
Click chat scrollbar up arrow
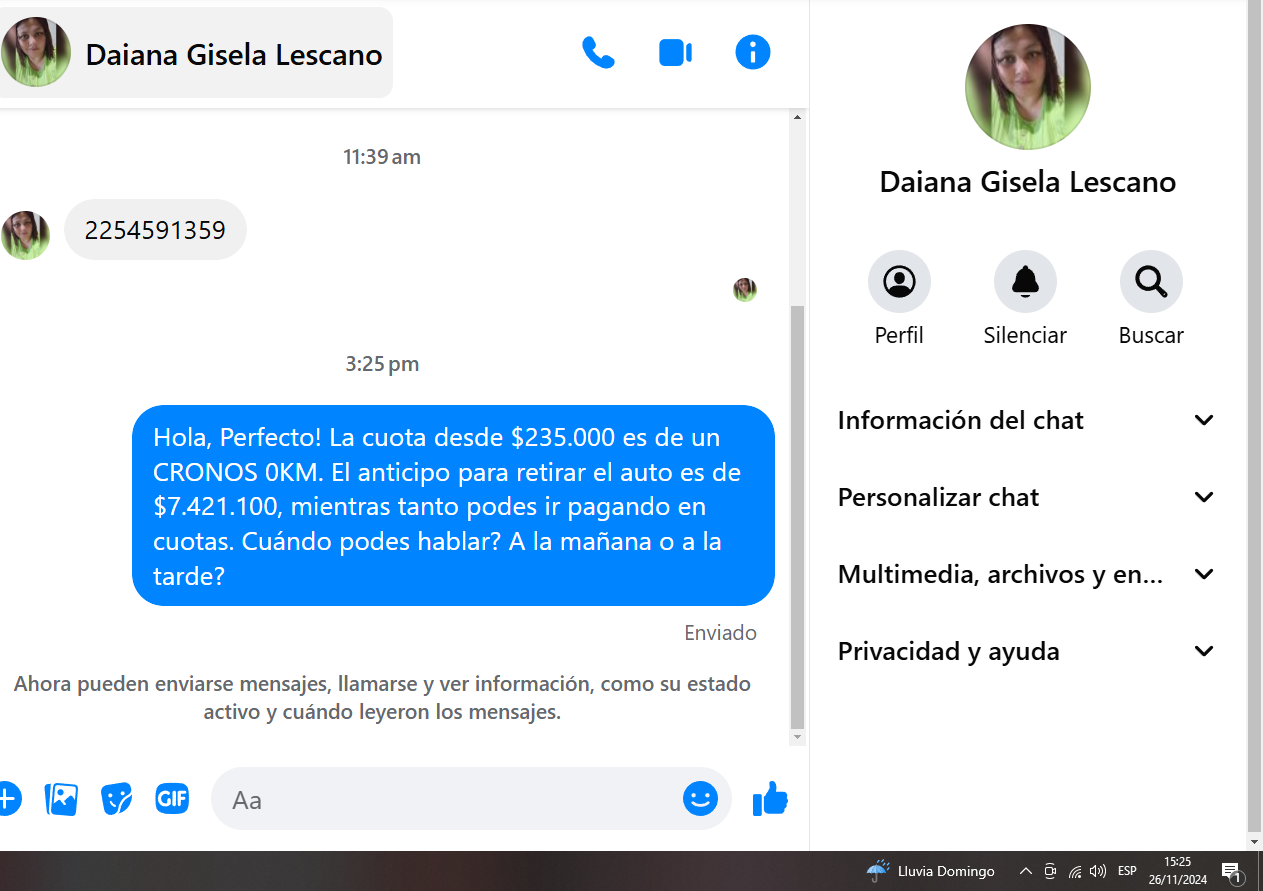797,117
